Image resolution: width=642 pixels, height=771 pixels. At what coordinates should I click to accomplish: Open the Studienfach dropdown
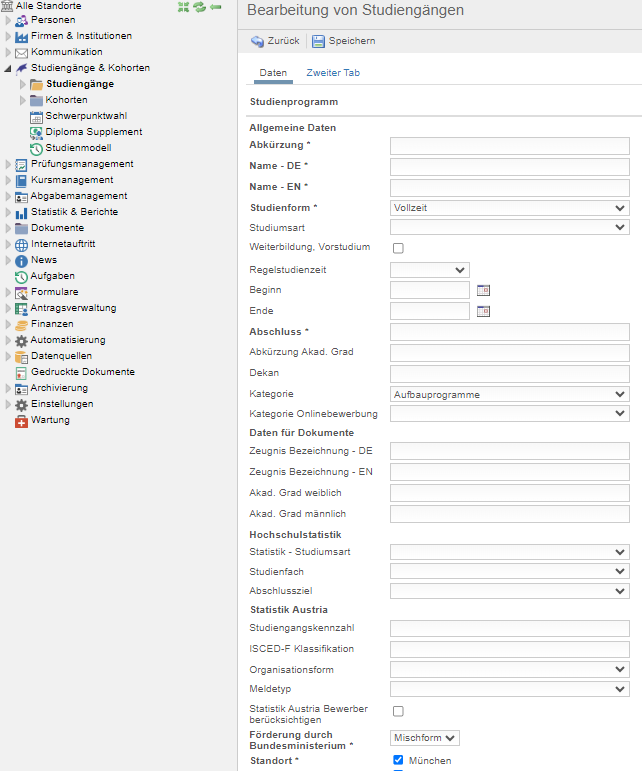point(510,571)
